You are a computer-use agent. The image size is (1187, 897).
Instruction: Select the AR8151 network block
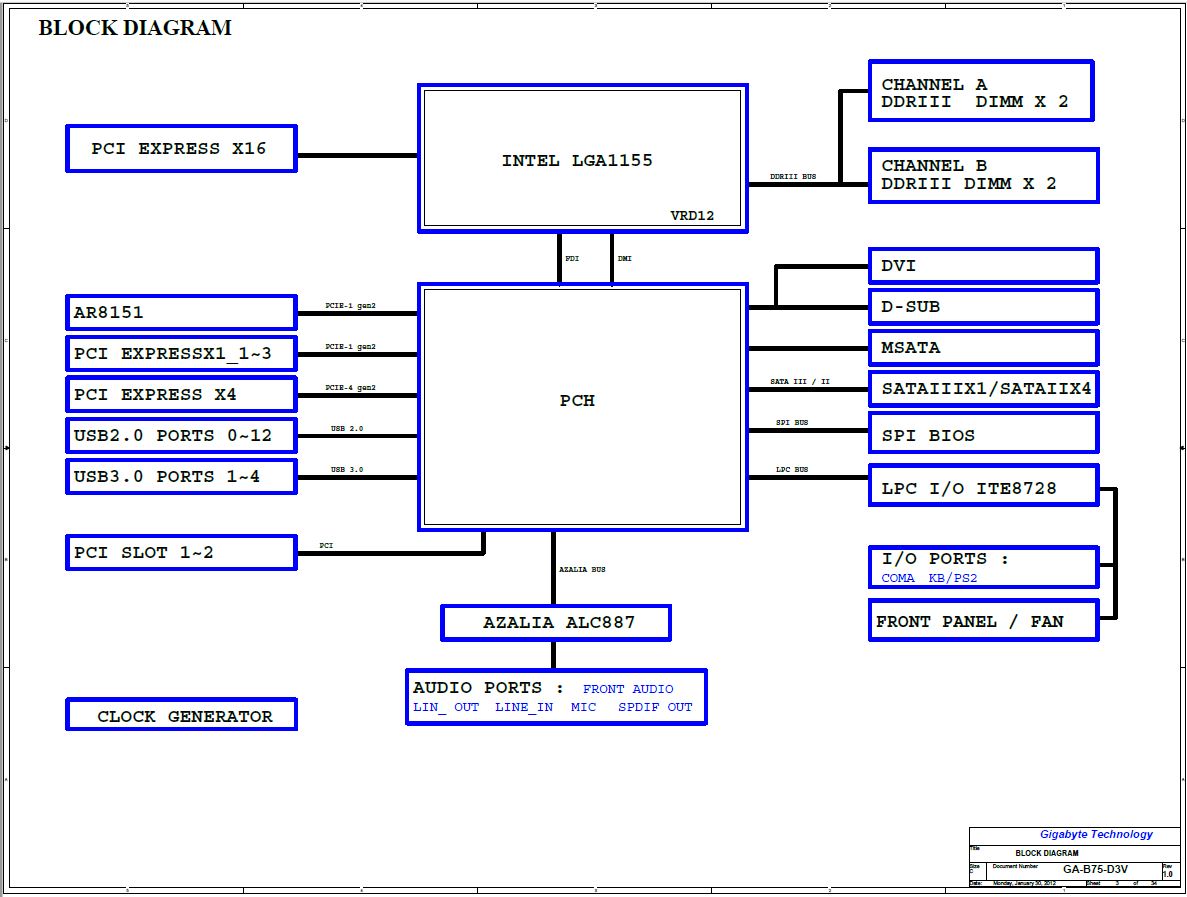[x=181, y=312]
